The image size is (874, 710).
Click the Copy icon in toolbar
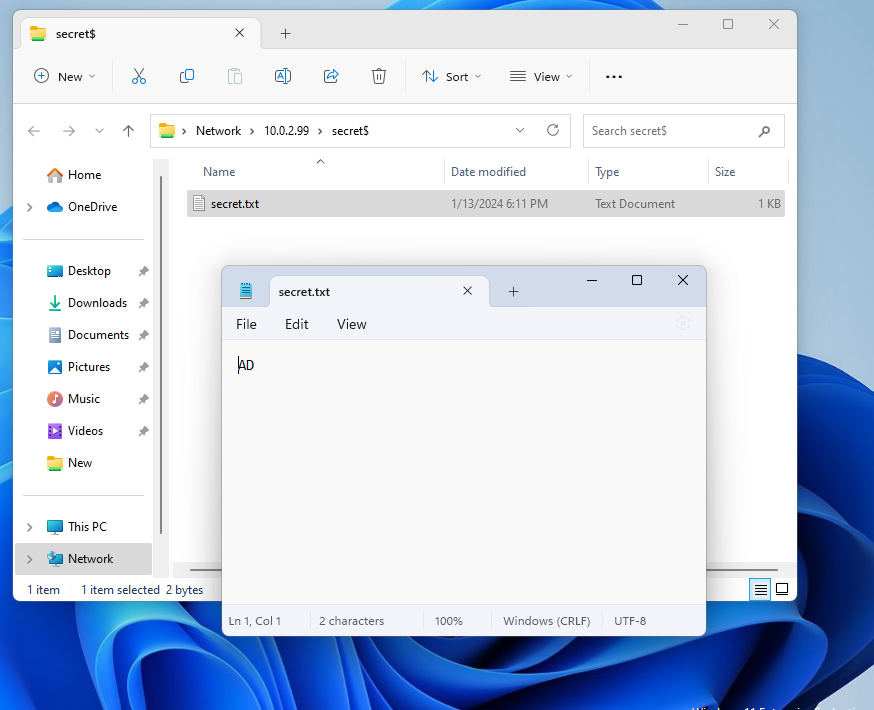187,76
